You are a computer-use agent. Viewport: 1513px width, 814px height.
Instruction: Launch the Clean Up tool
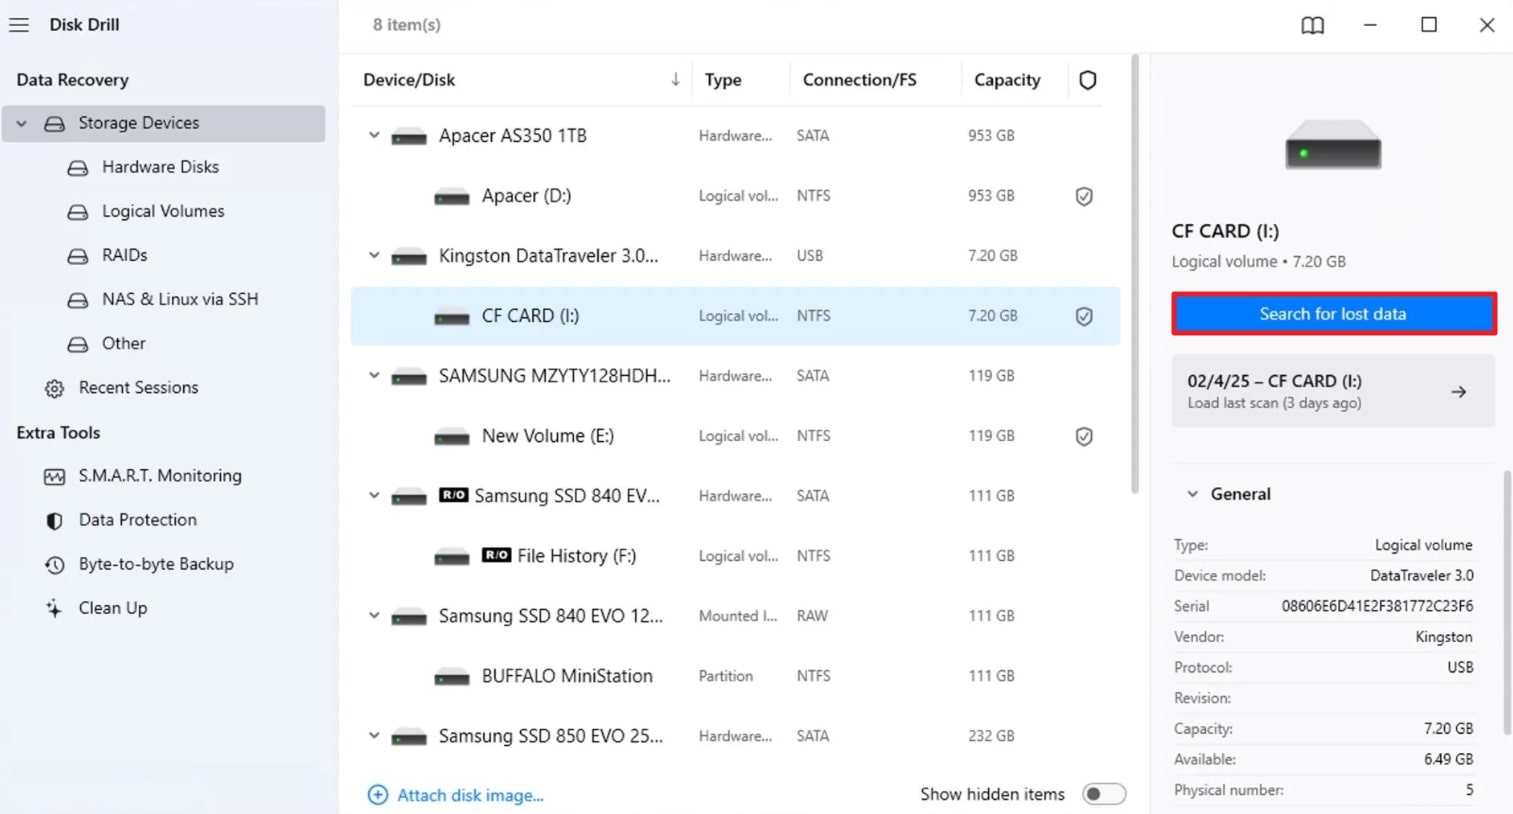coord(112,610)
